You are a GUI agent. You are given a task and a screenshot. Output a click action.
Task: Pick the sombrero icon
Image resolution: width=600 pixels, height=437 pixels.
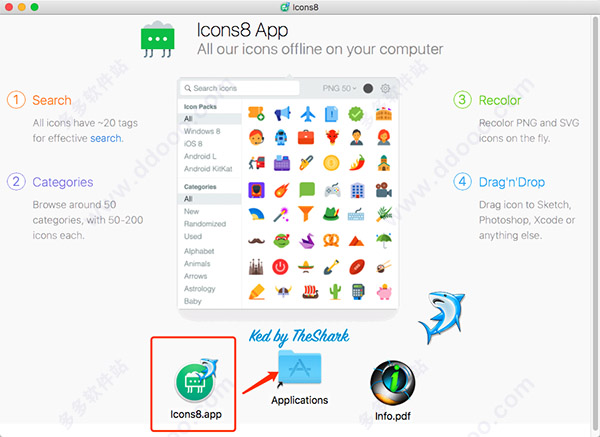306,267
